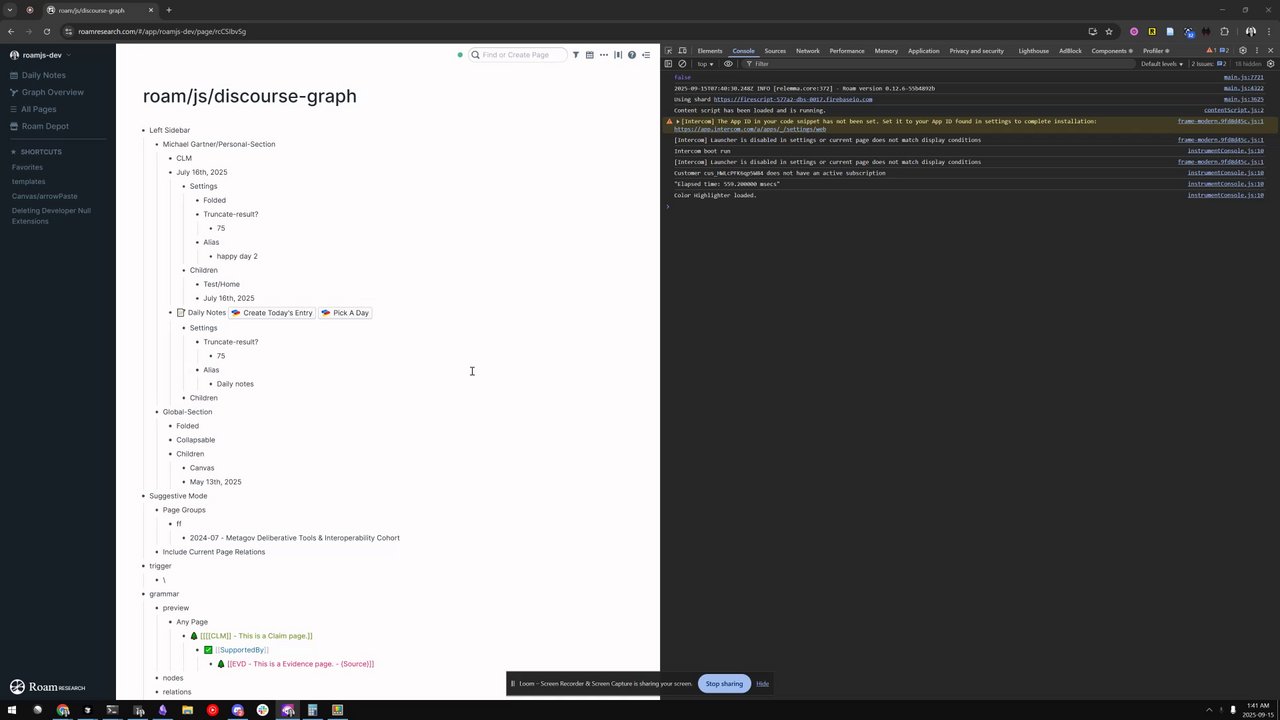Click the console Filter input field
Viewport: 1280px width, 720px height.
(x=940, y=64)
